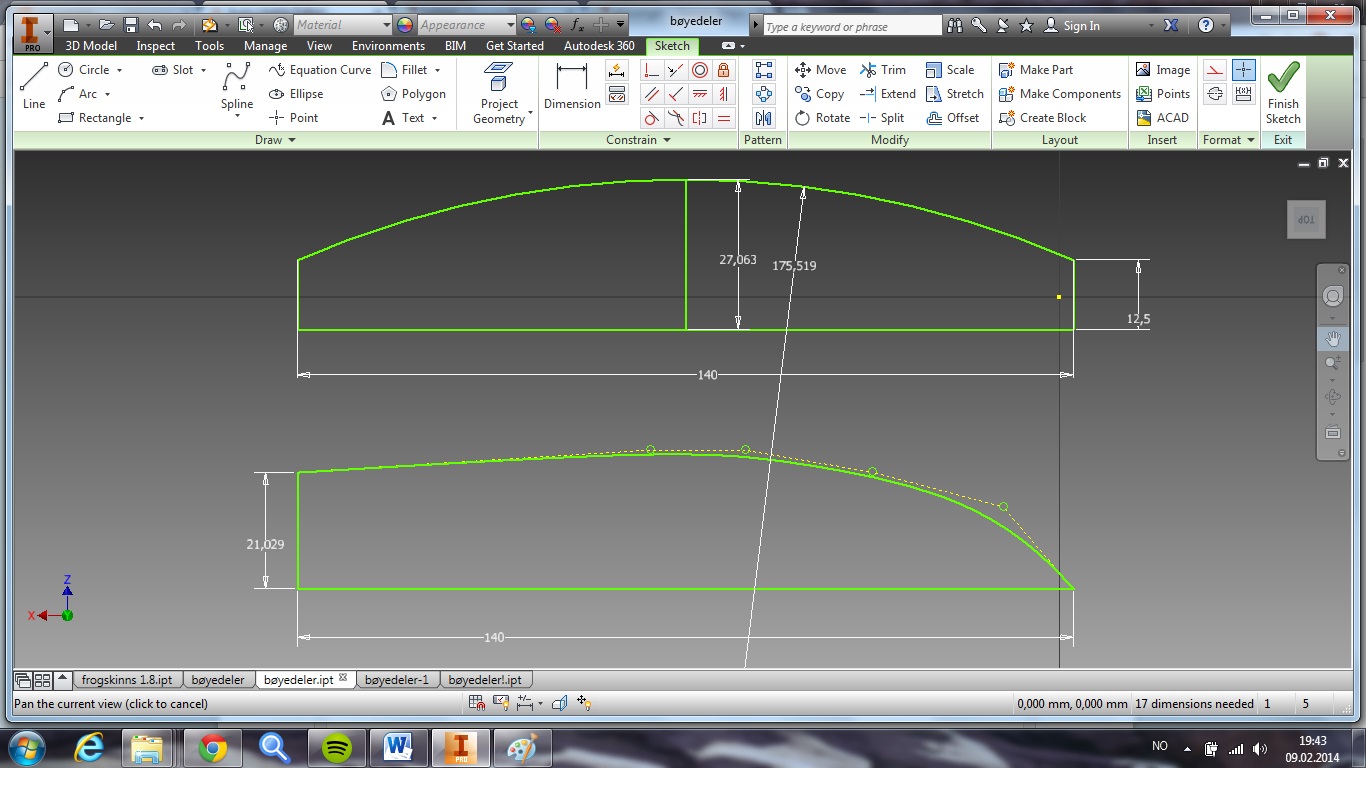Open the Pan tool on navigation bar
This screenshot has height=792, width=1366.
(1333, 339)
